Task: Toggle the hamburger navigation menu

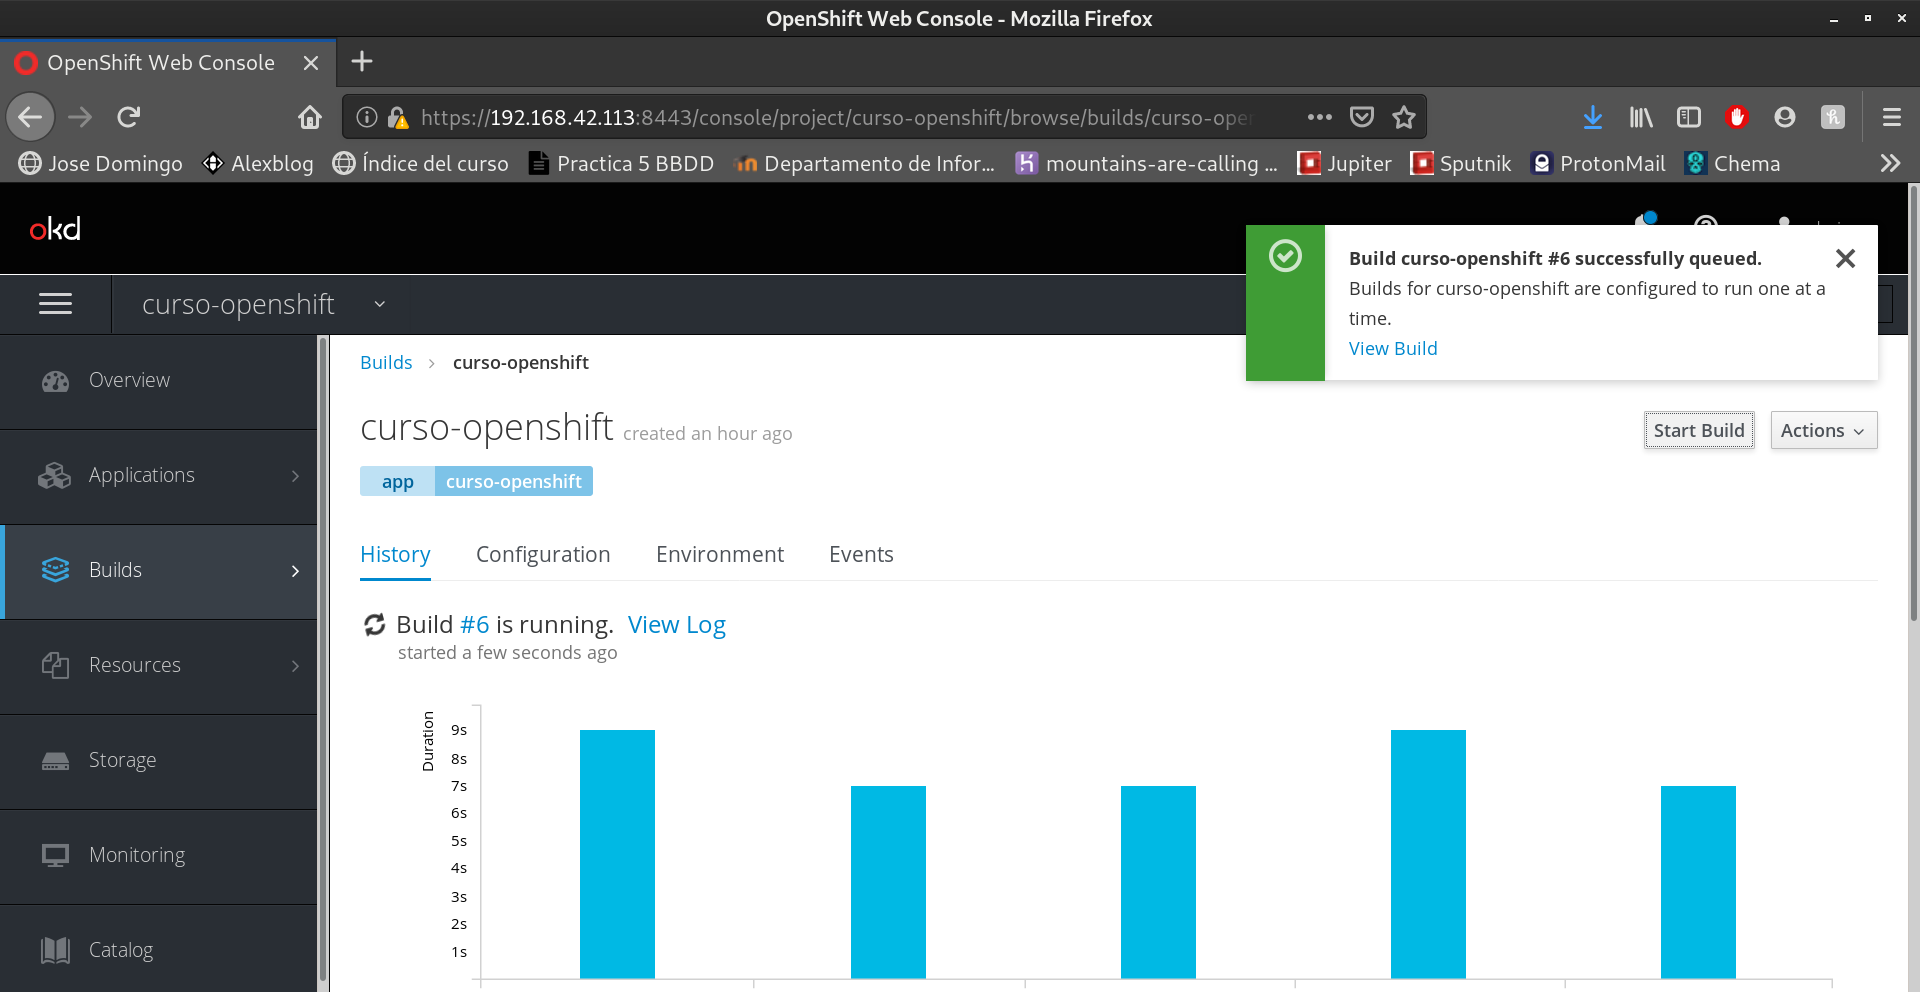Action: [x=55, y=304]
